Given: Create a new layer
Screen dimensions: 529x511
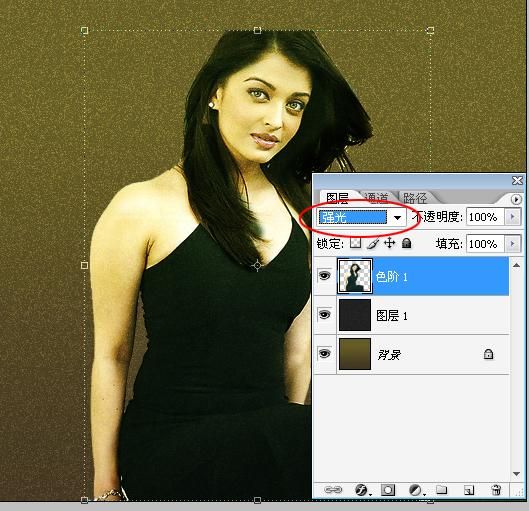Looking at the screenshot, I should pyautogui.click(x=469, y=490).
